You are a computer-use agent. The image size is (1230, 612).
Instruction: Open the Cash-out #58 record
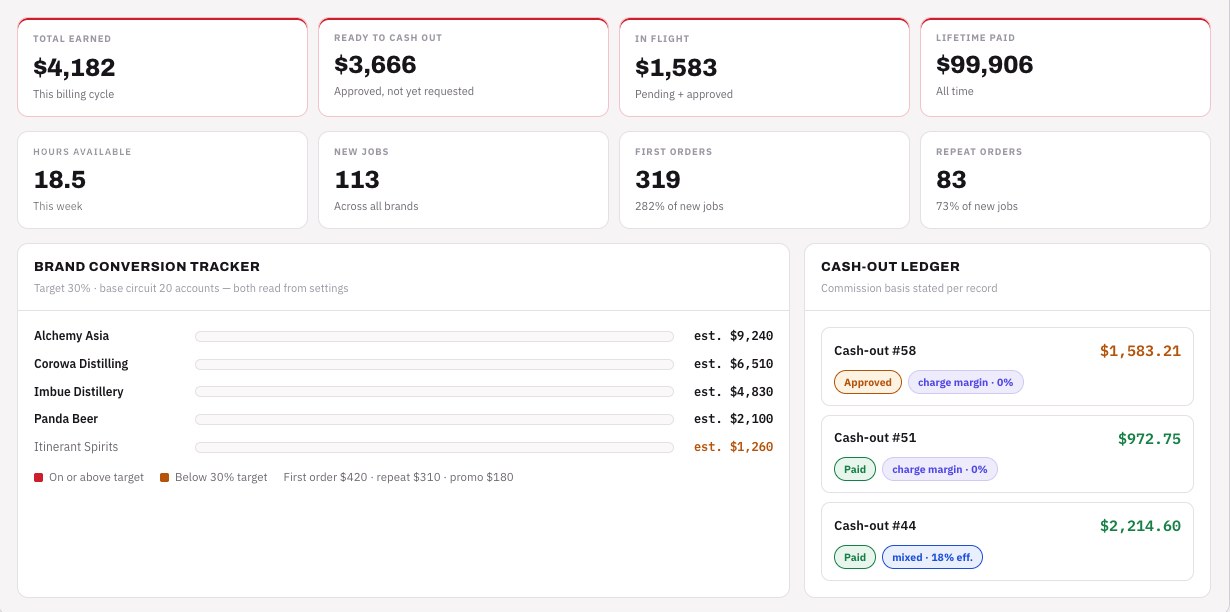tap(1007, 366)
